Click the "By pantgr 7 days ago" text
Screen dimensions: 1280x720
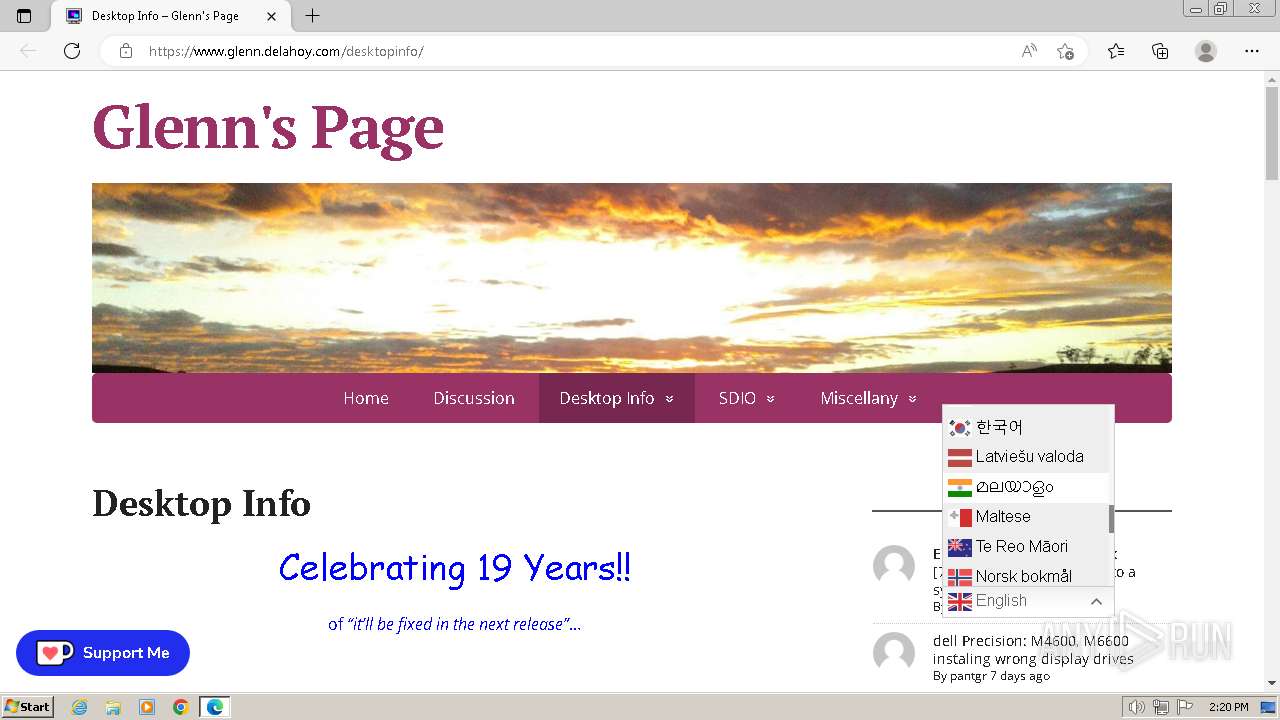tap(991, 676)
